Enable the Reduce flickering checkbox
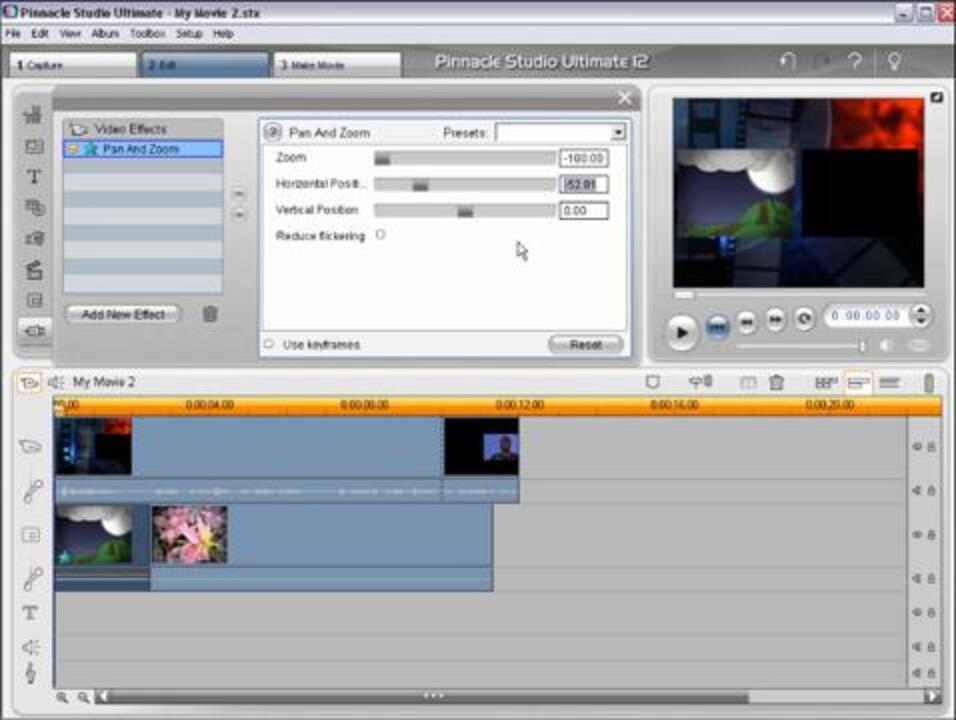956x720 pixels. pos(380,235)
